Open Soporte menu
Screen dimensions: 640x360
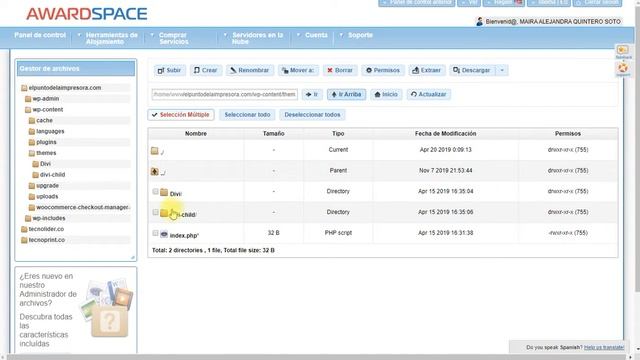point(360,35)
